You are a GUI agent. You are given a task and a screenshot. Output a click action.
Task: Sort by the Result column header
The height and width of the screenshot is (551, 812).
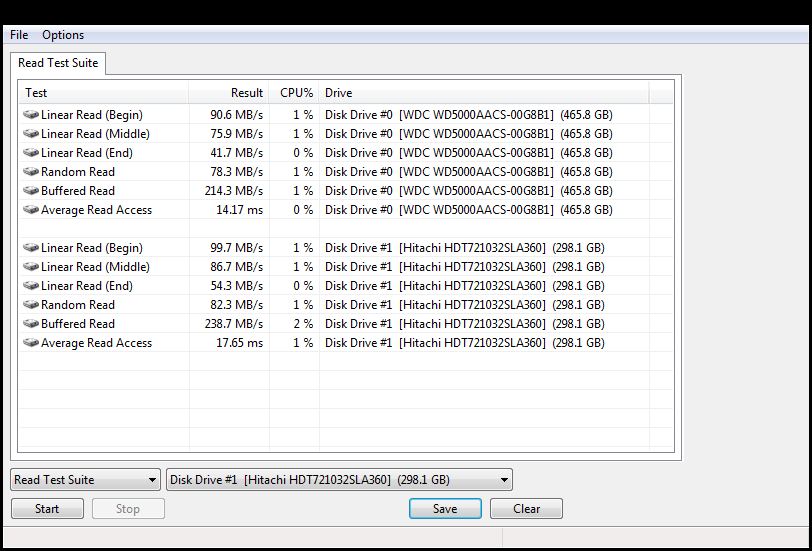229,92
